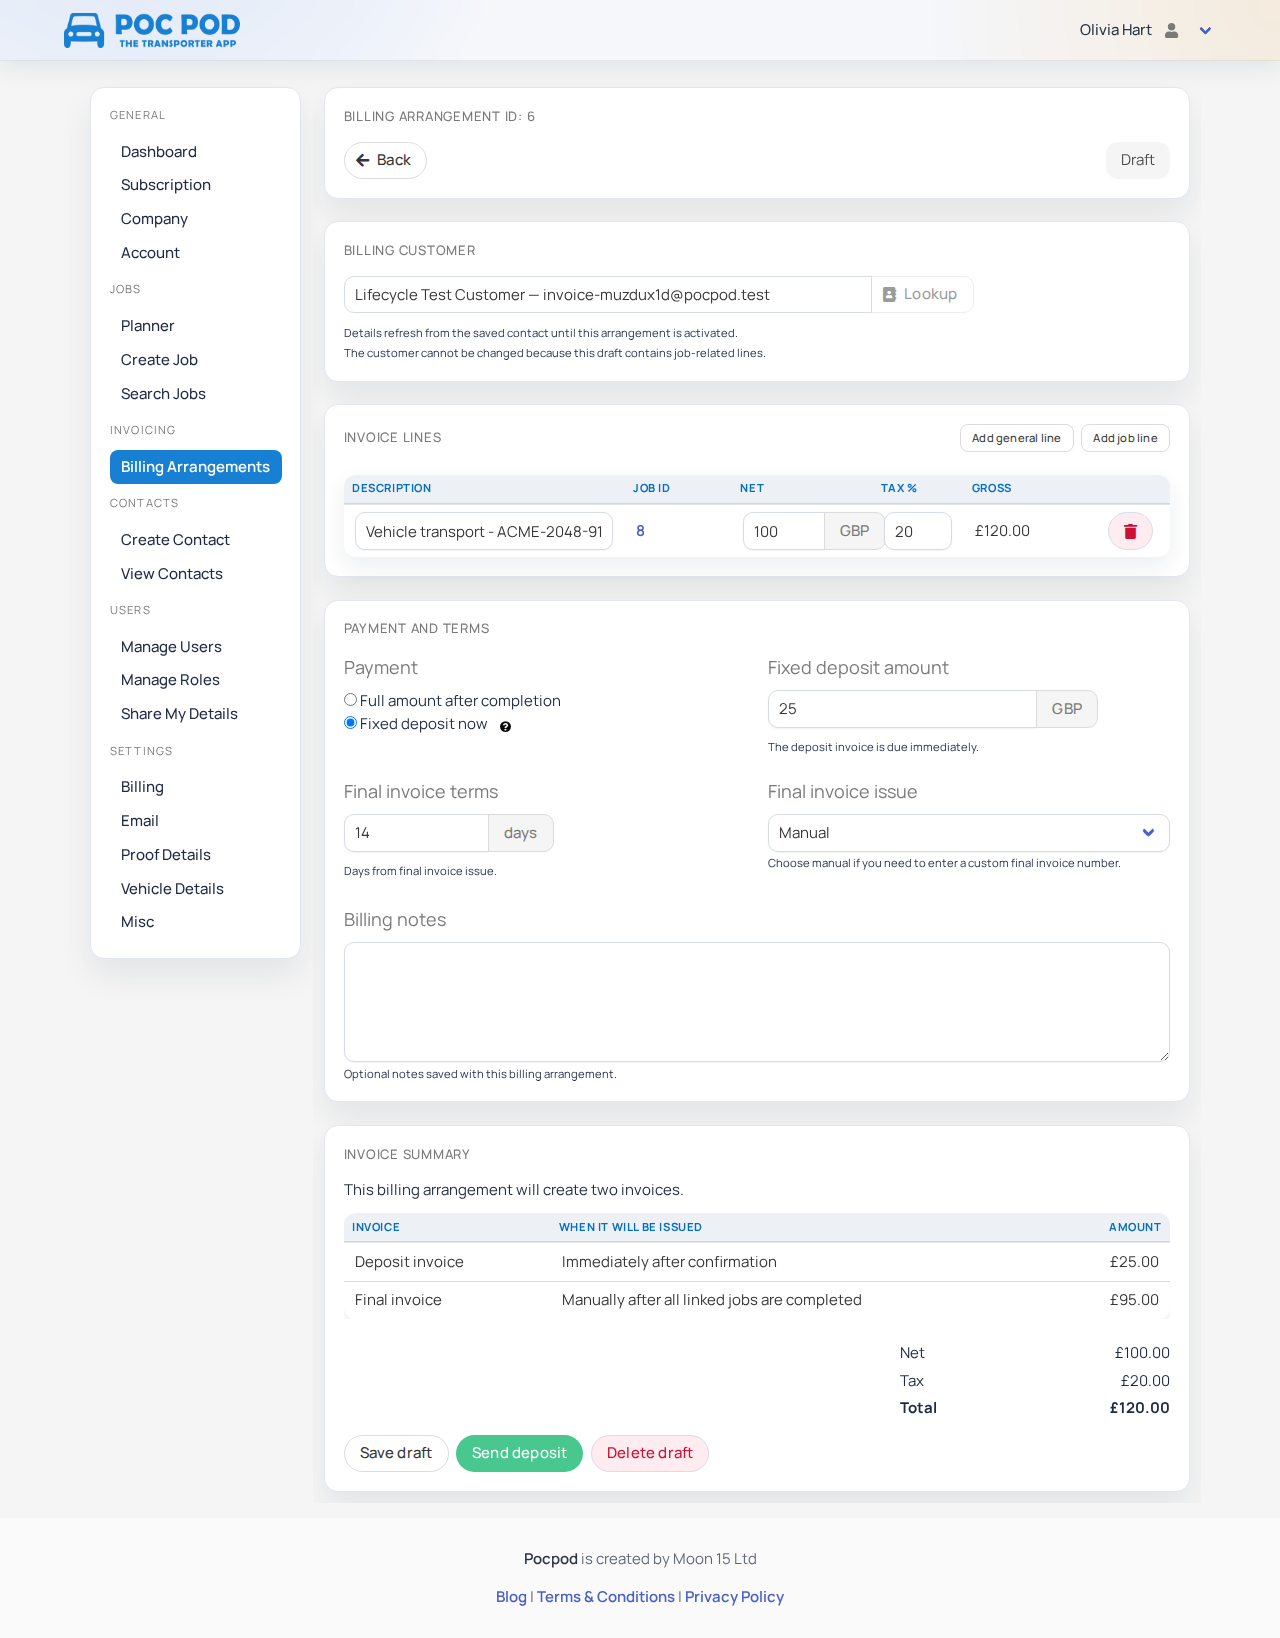Click the user profile icon beside Olivia Hart
This screenshot has height=1638, width=1280.
point(1172,30)
